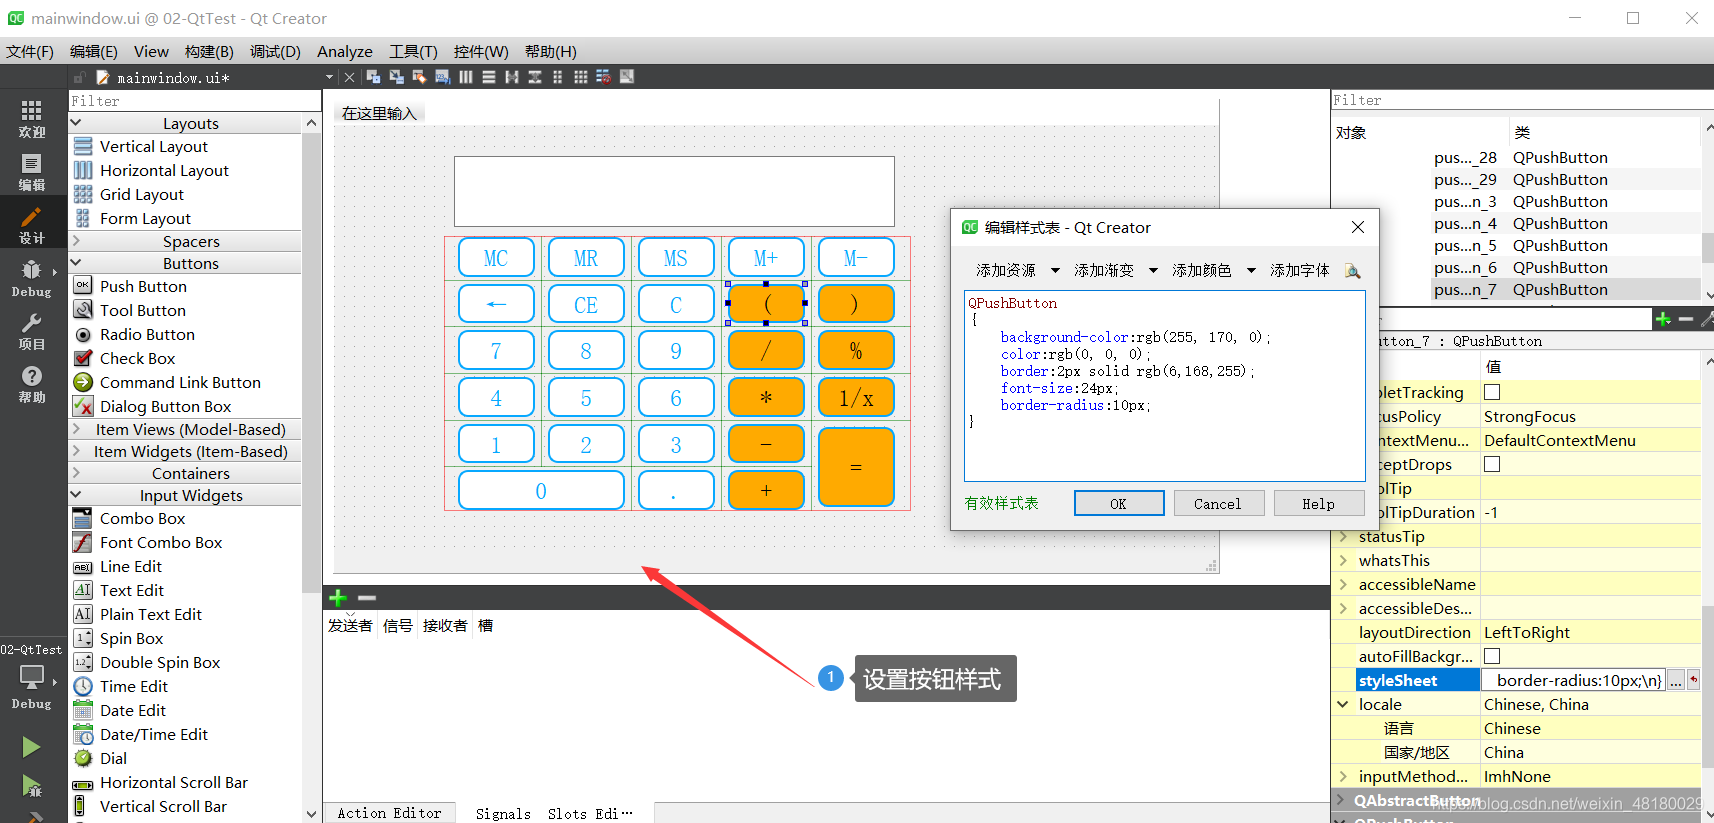
Task: Apply Lay Out Horizontally toolbar icon
Action: 466,77
